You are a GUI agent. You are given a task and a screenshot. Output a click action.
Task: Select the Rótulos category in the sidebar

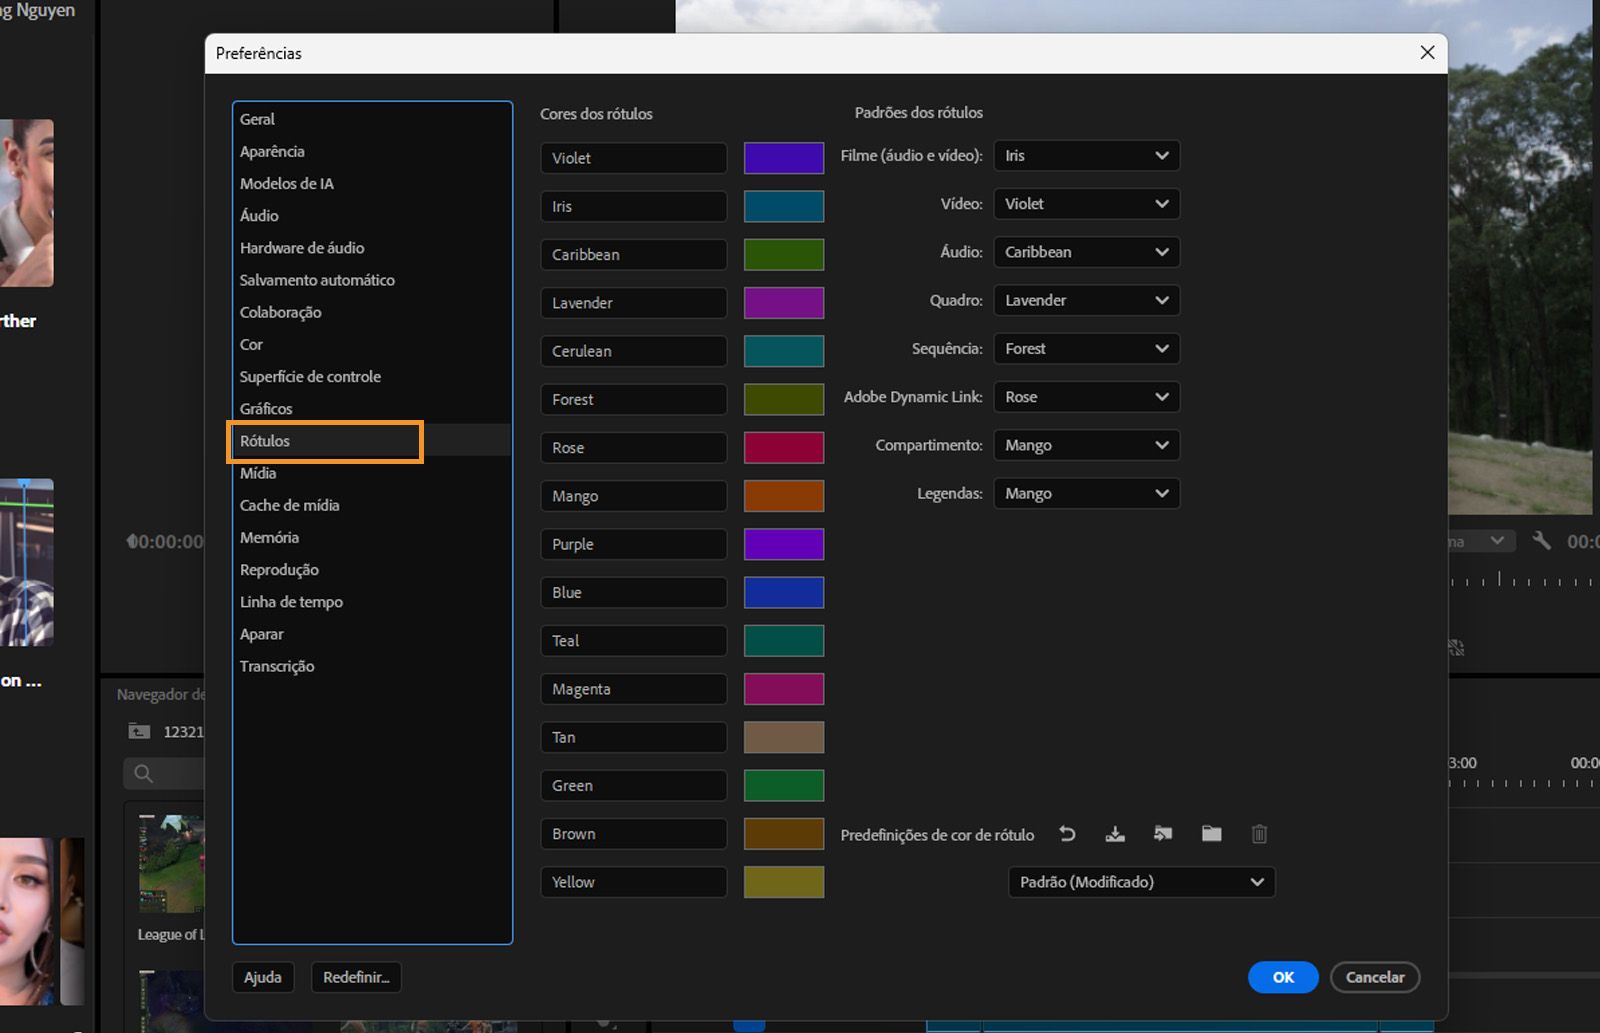[372, 441]
